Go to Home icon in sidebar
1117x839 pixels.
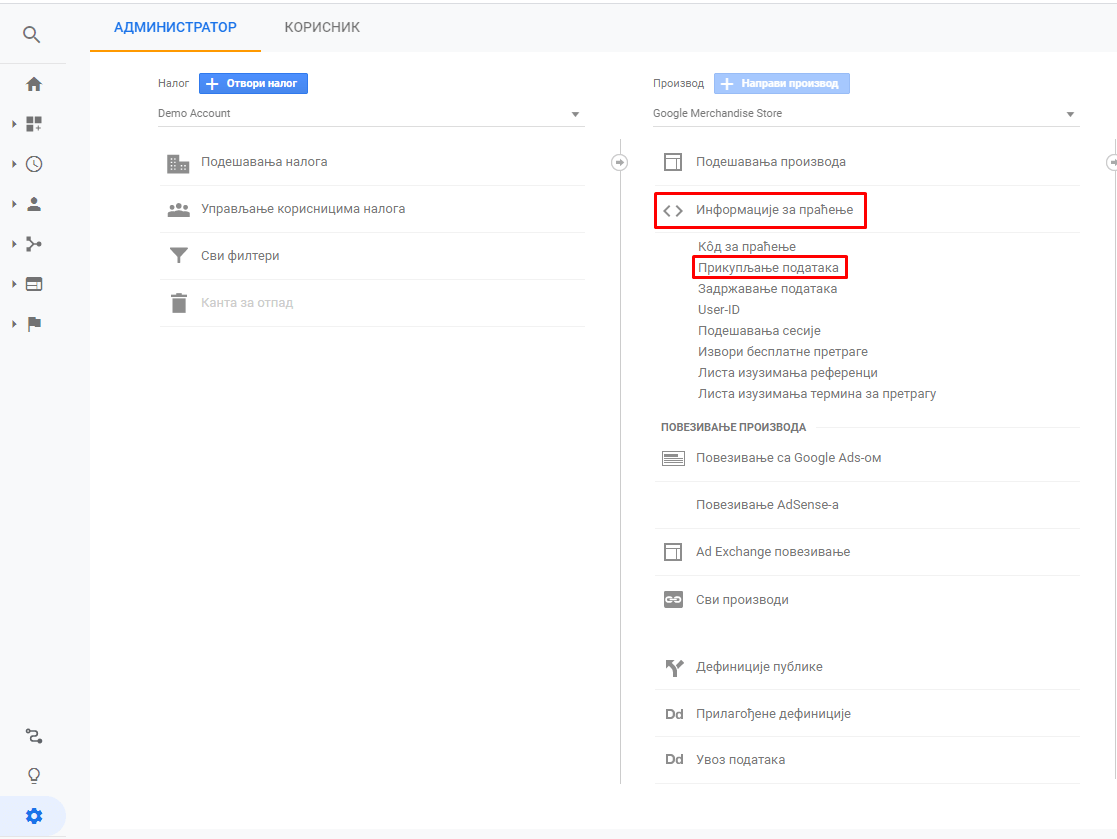[33, 84]
